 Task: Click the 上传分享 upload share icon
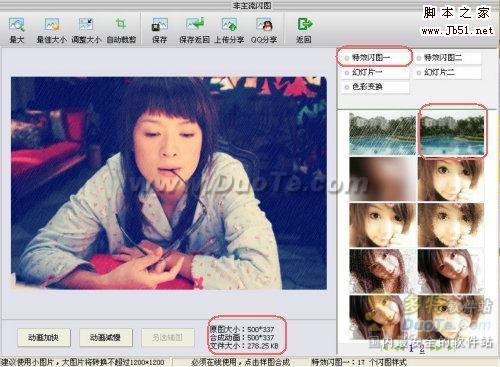(229, 24)
